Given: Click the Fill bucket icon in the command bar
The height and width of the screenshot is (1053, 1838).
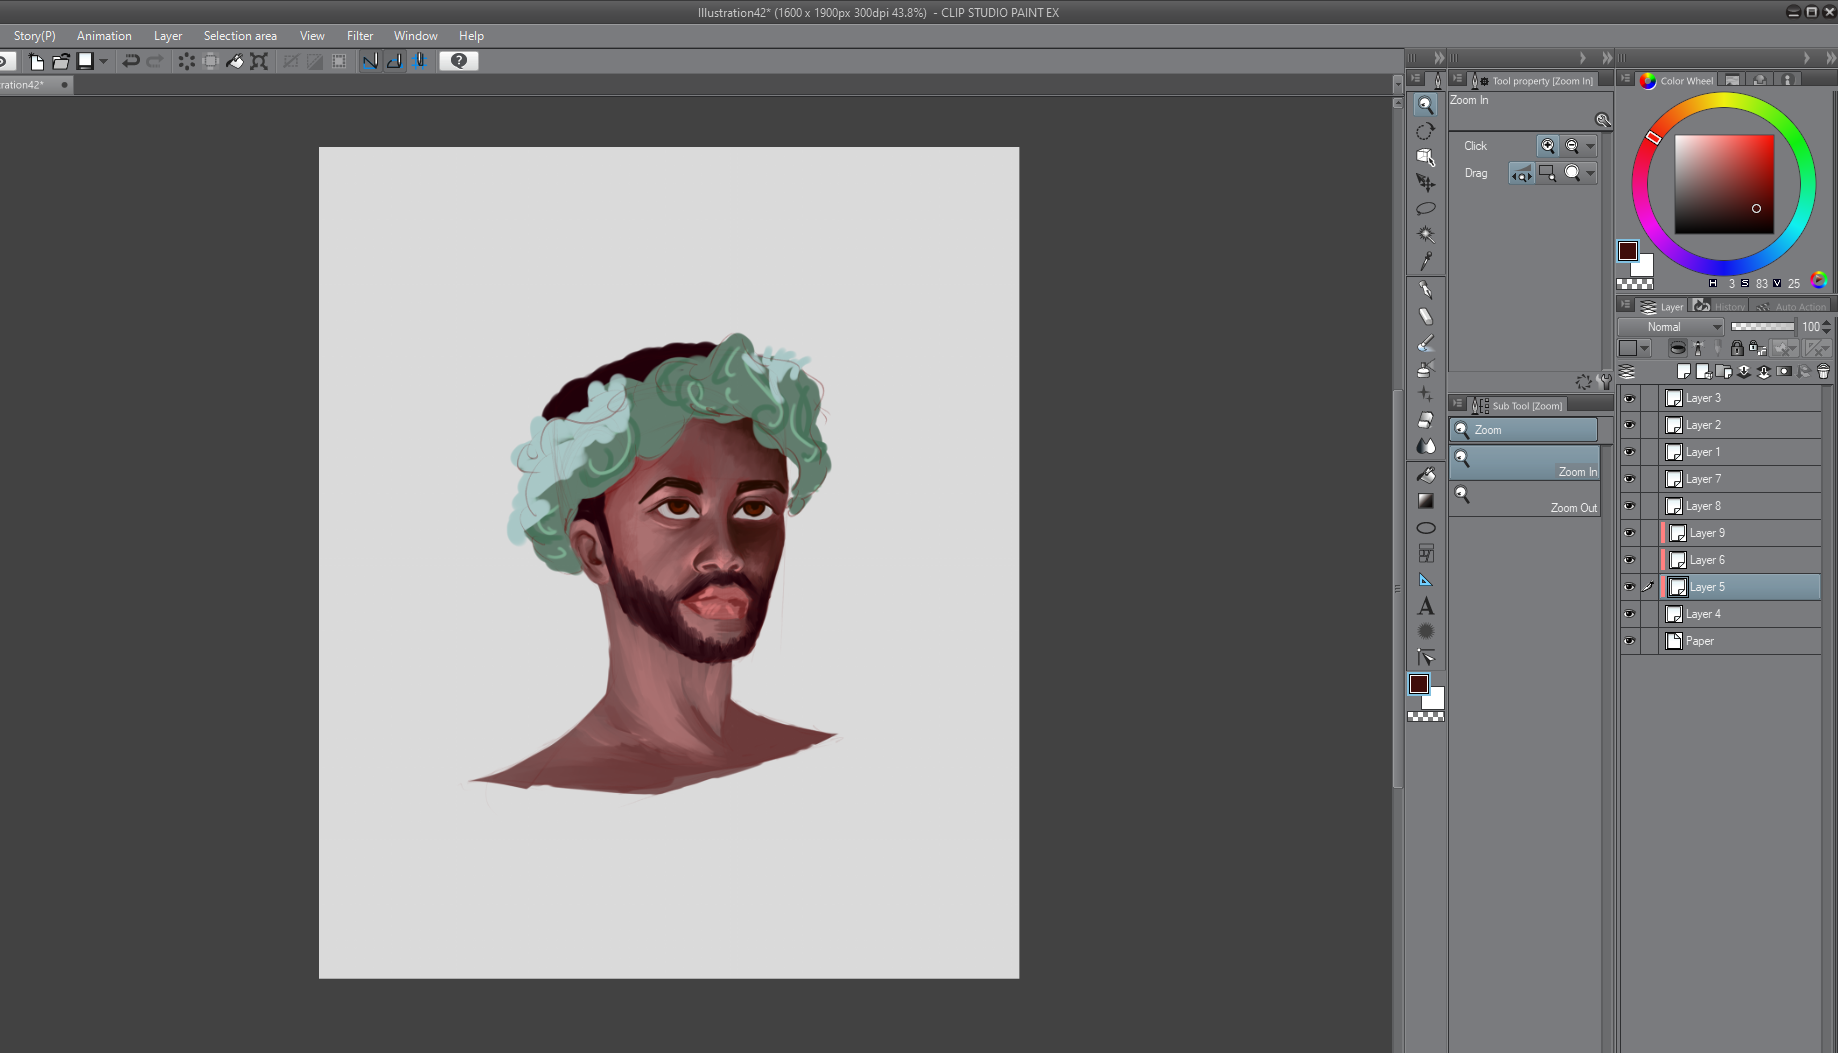Looking at the screenshot, I should [234, 61].
